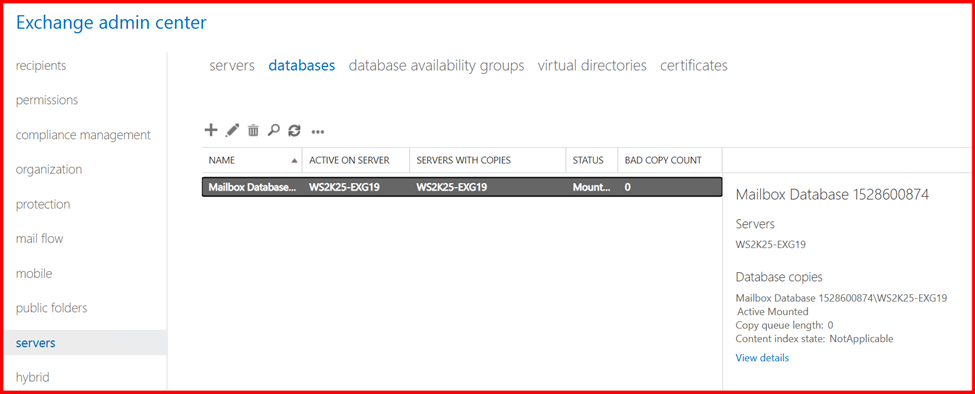The image size is (975, 394).
Task: Click WS2K25-EXG19 under Servers in details pane
Action: click(771, 244)
